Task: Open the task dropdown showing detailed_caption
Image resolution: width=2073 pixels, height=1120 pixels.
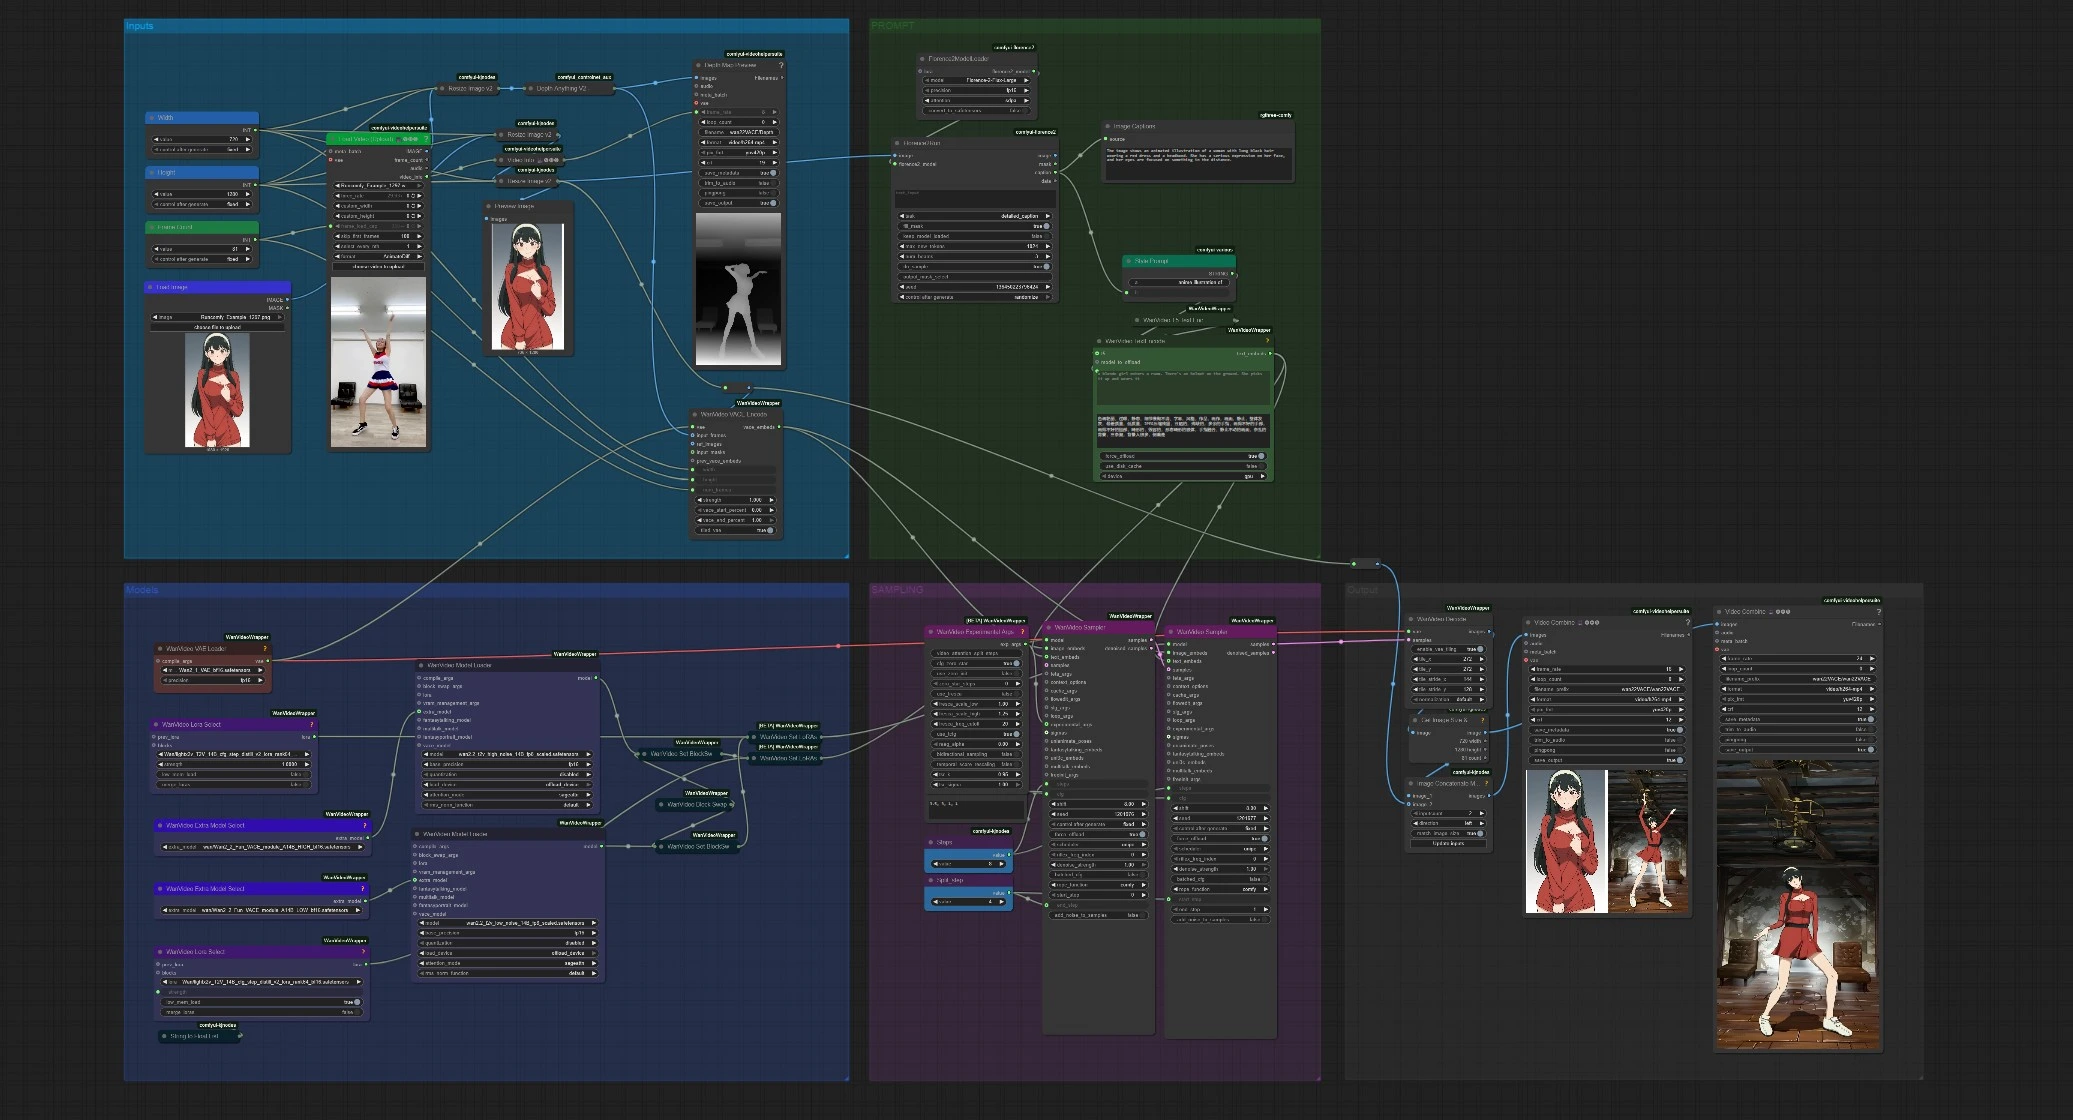Action: coord(975,216)
